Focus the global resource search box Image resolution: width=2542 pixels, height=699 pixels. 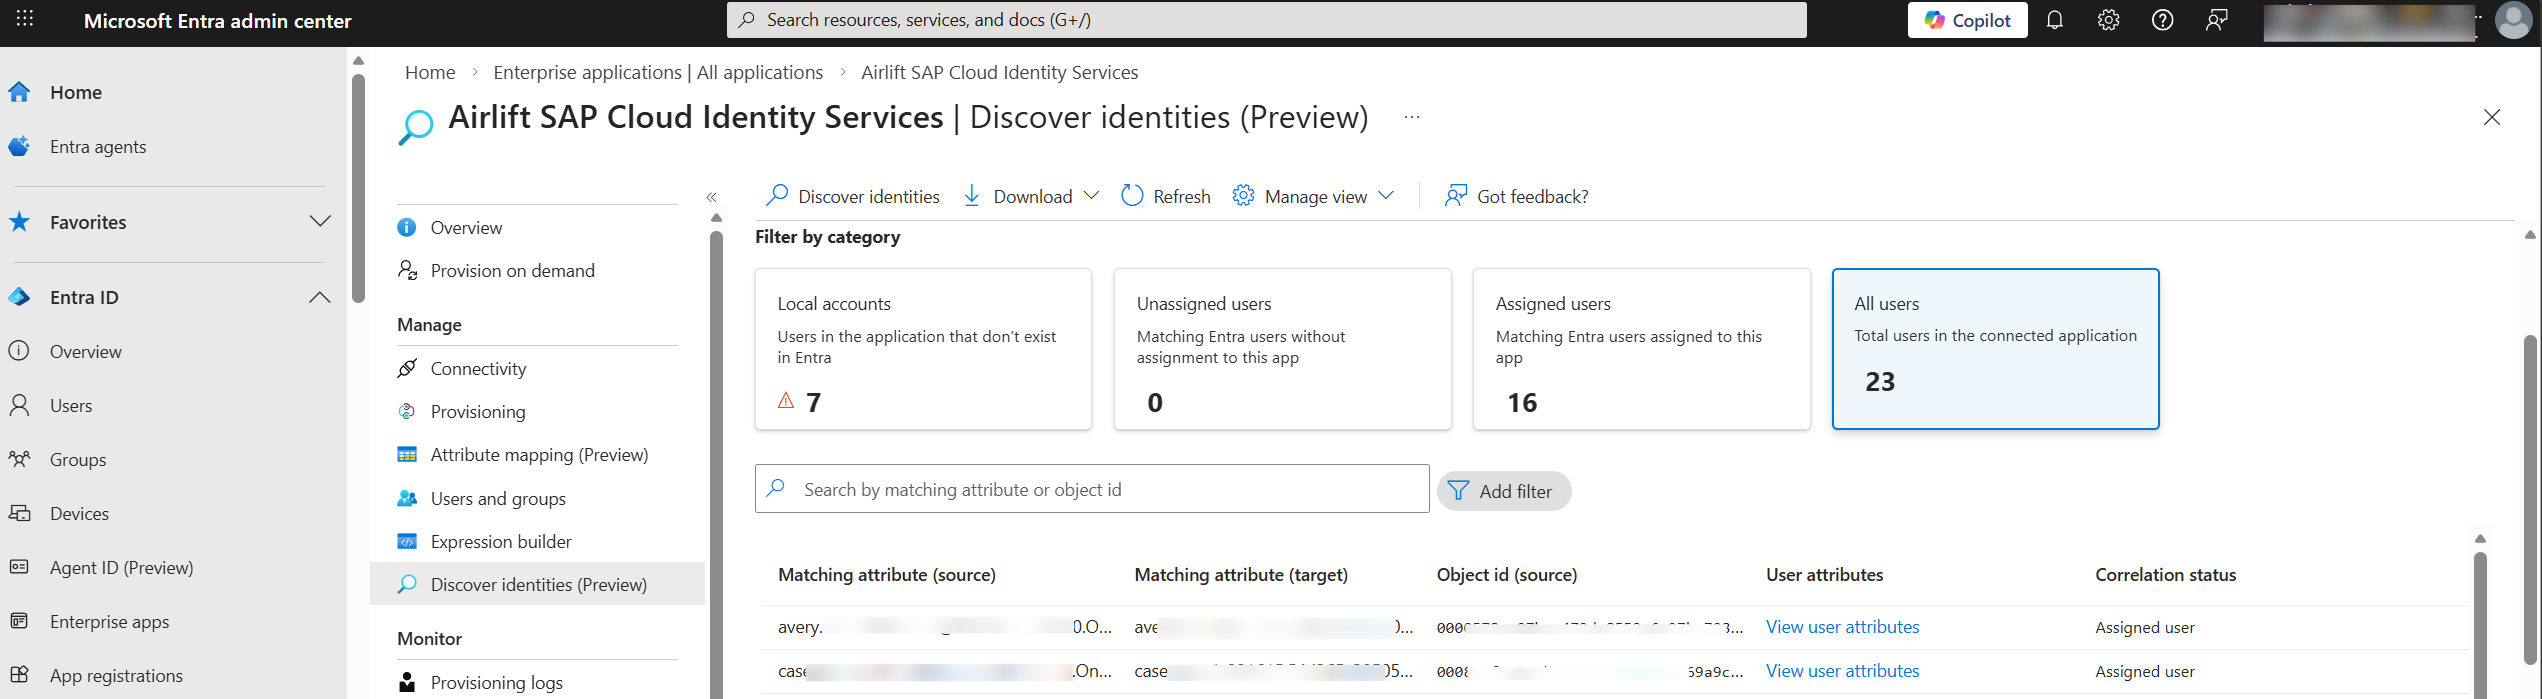click(1266, 20)
